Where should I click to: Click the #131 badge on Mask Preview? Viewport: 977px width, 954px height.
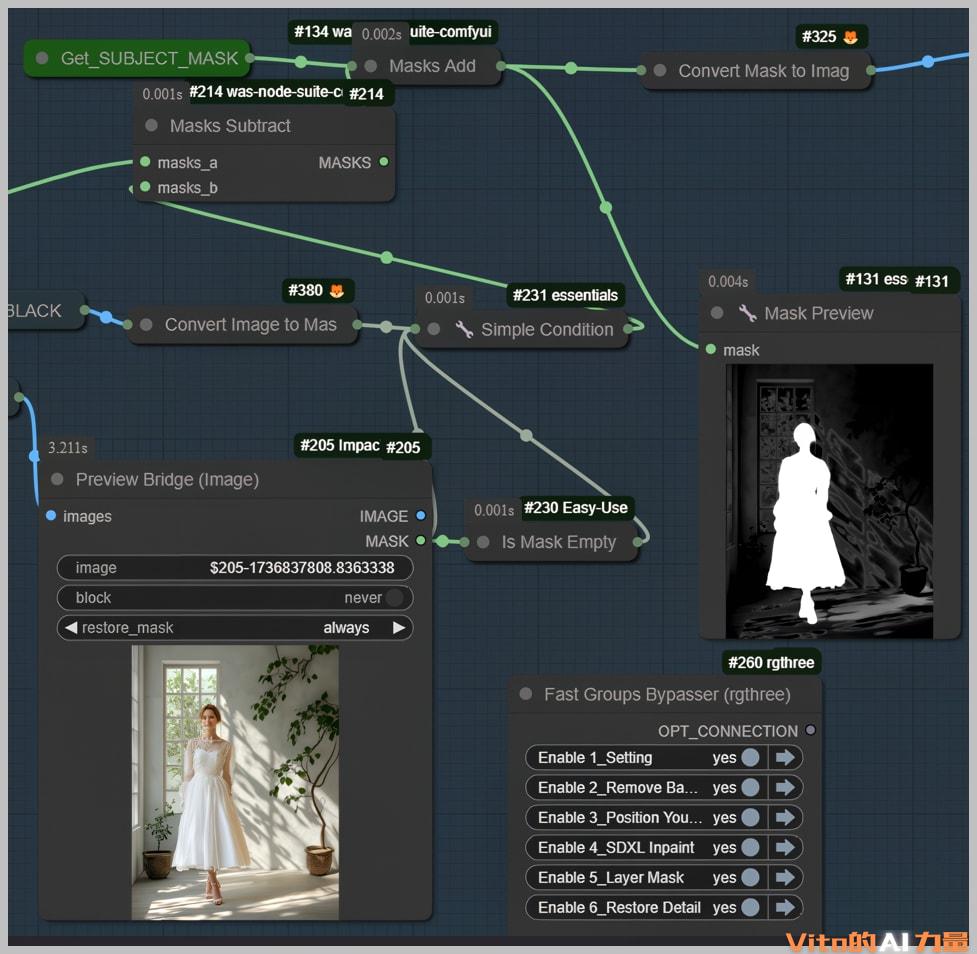(x=932, y=282)
